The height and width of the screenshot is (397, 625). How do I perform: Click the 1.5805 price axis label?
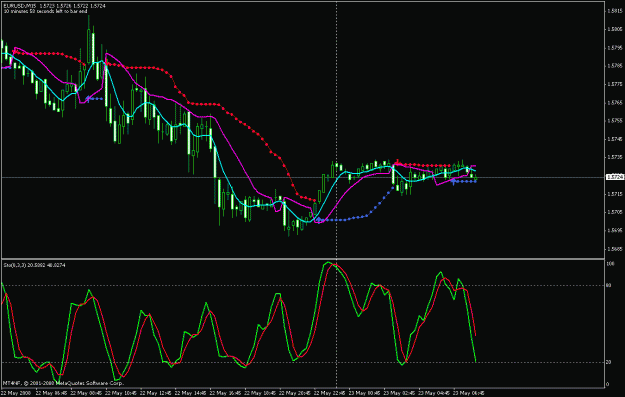[x=615, y=29]
